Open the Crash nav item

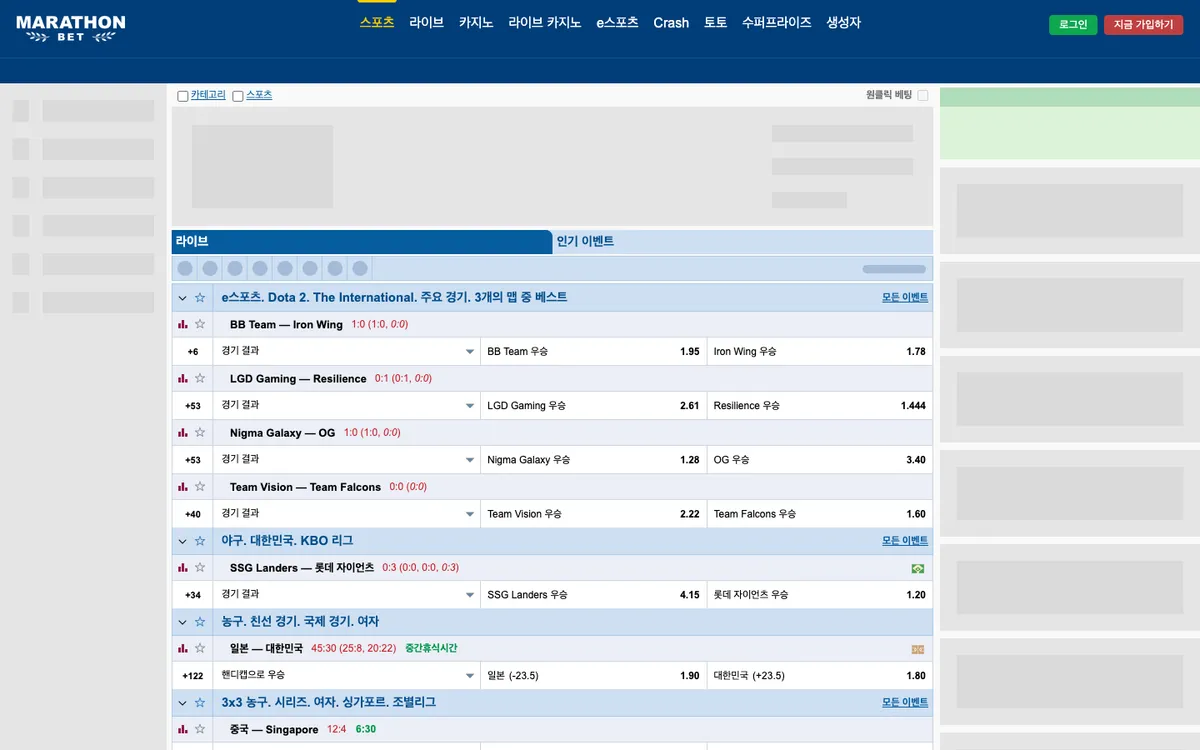coord(671,22)
